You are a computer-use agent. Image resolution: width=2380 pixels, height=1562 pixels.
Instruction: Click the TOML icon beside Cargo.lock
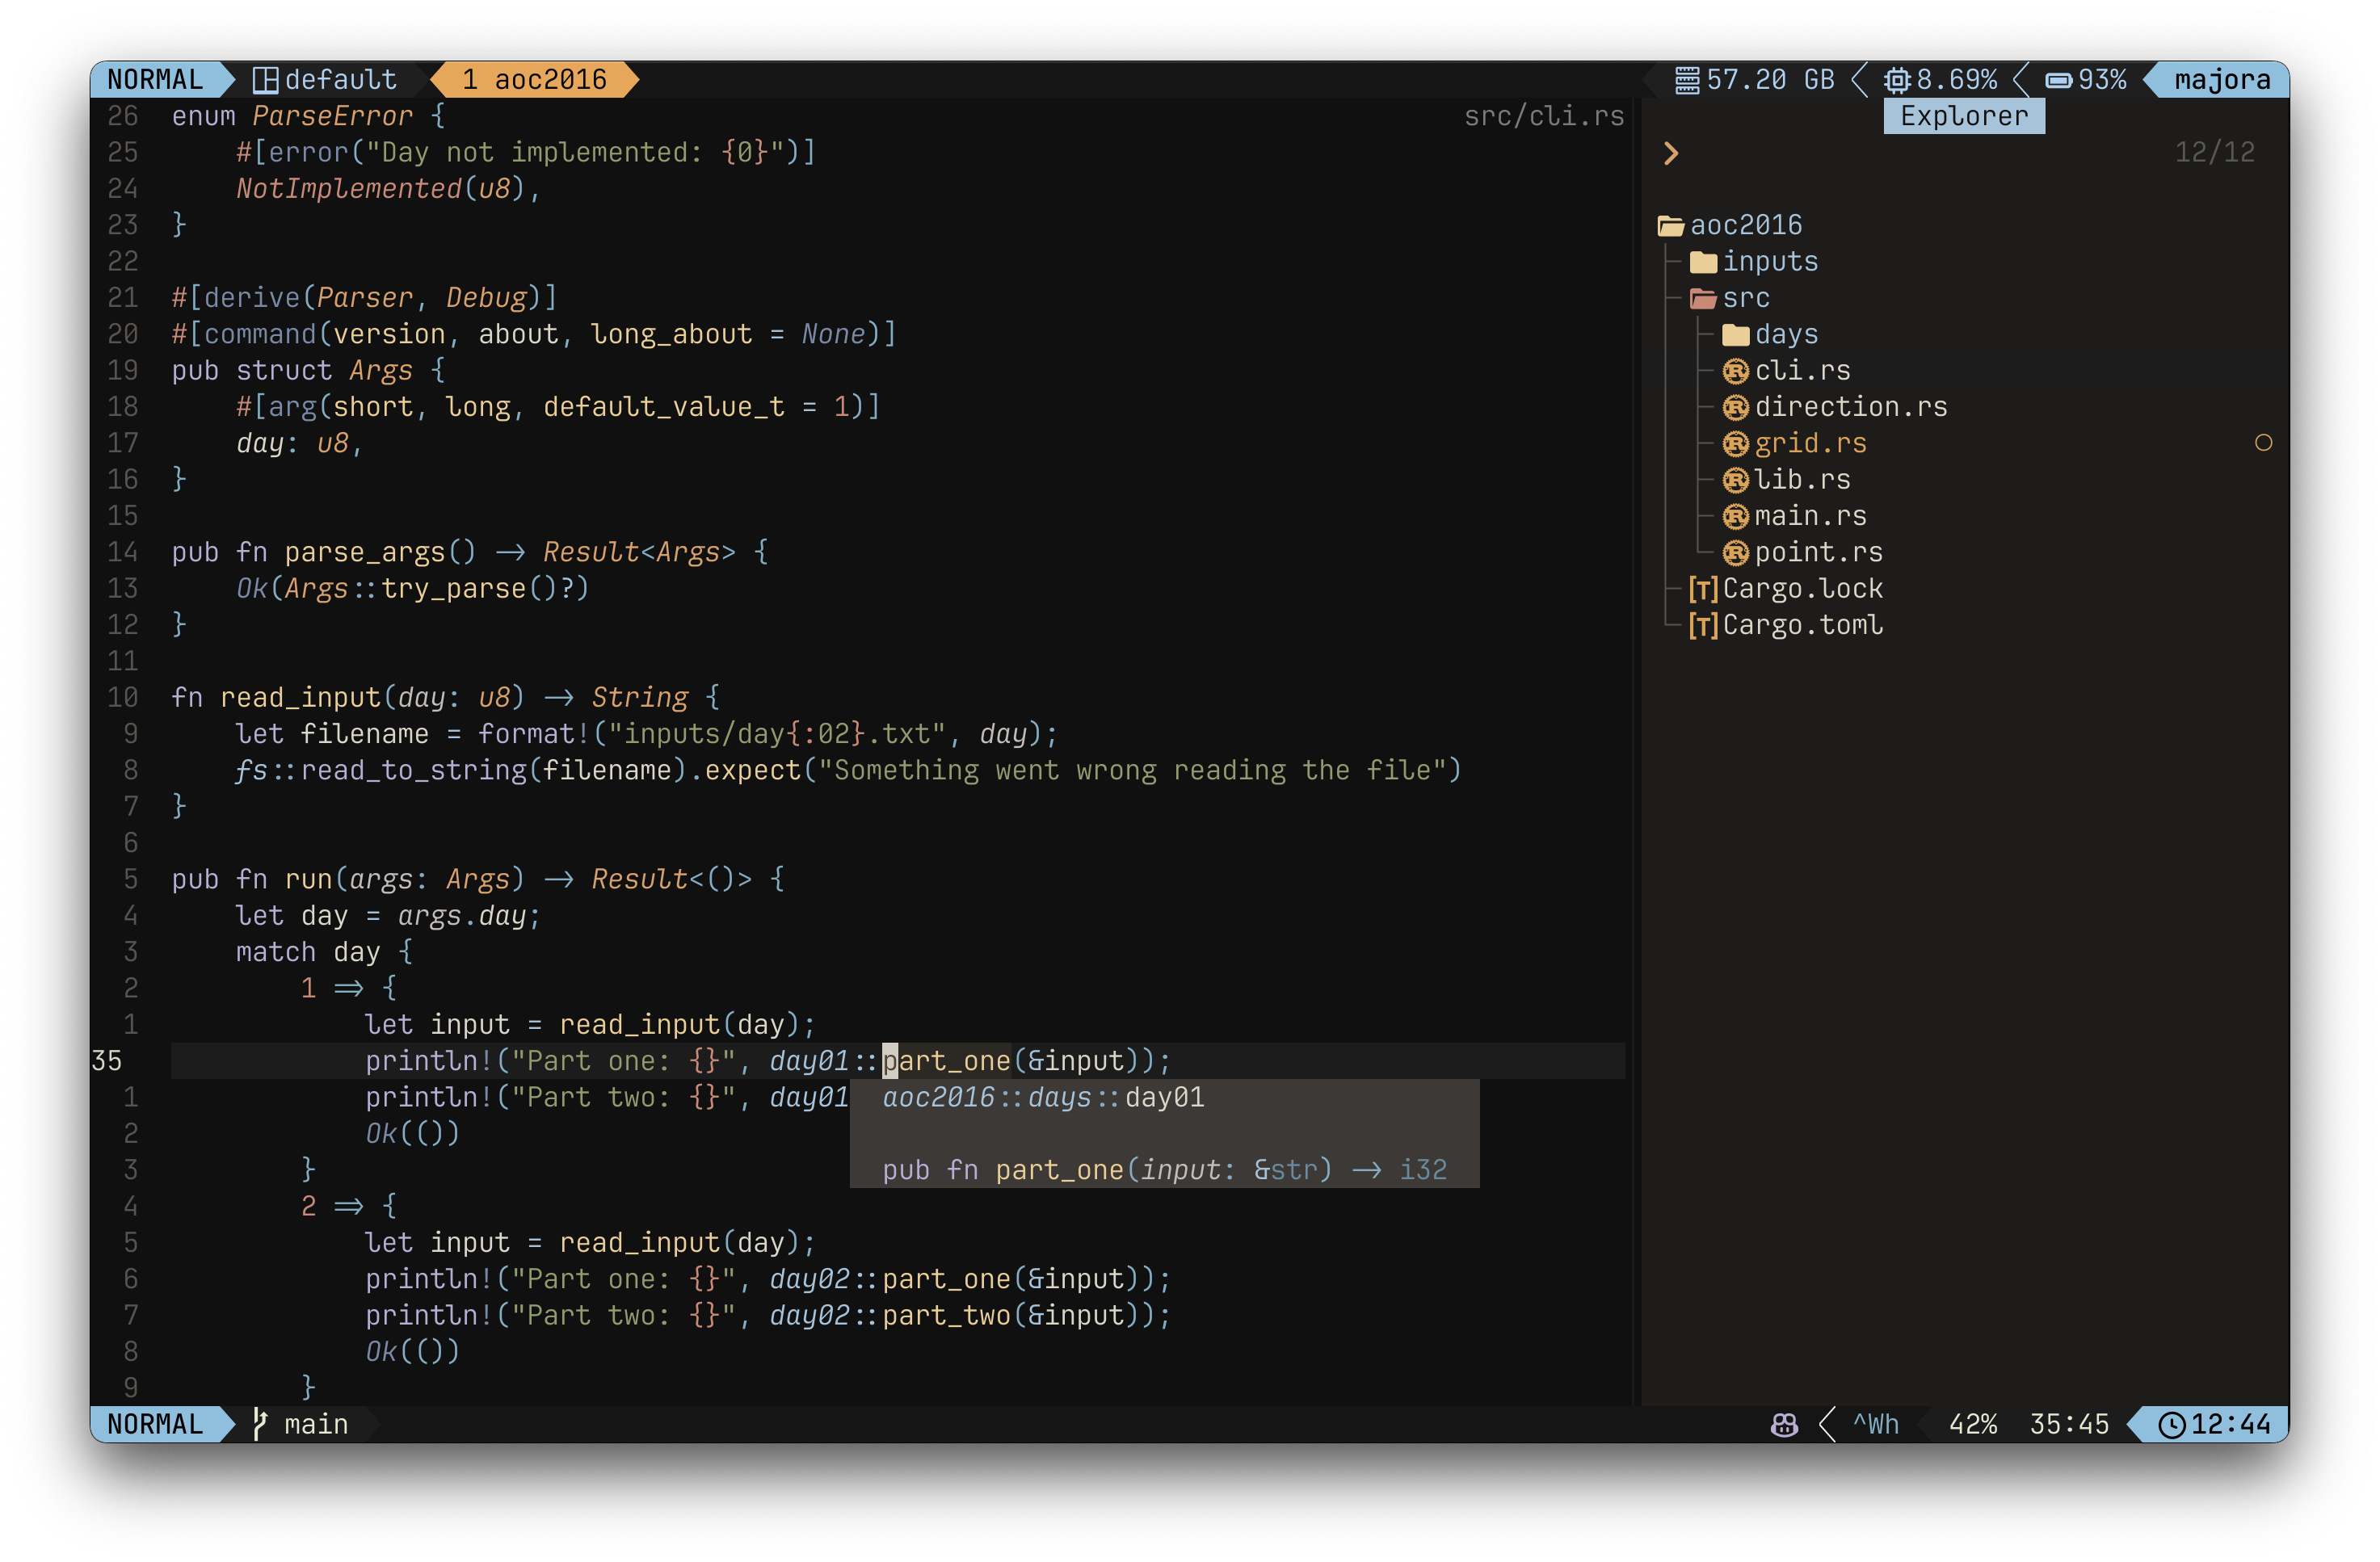[1703, 589]
